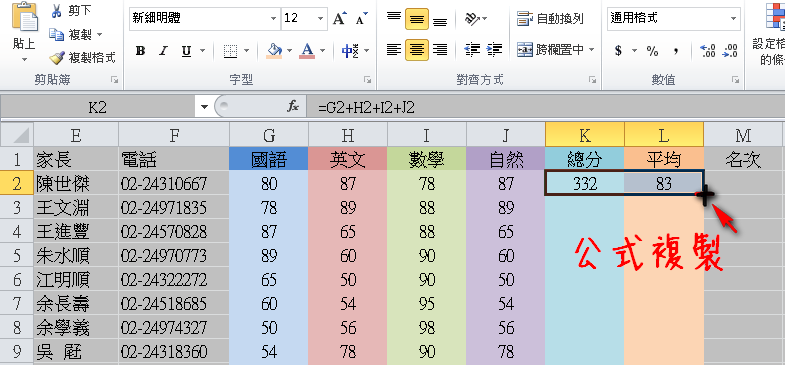Select row 5 header
The image size is (785, 365).
(17, 256)
